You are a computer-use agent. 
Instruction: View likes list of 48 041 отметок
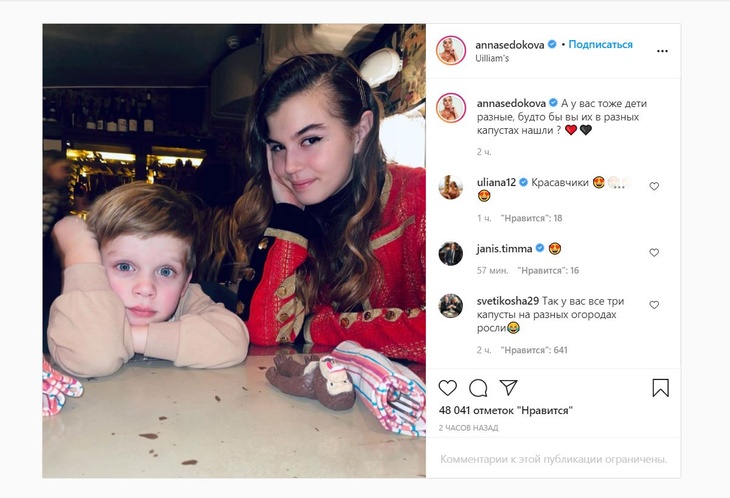pos(506,411)
